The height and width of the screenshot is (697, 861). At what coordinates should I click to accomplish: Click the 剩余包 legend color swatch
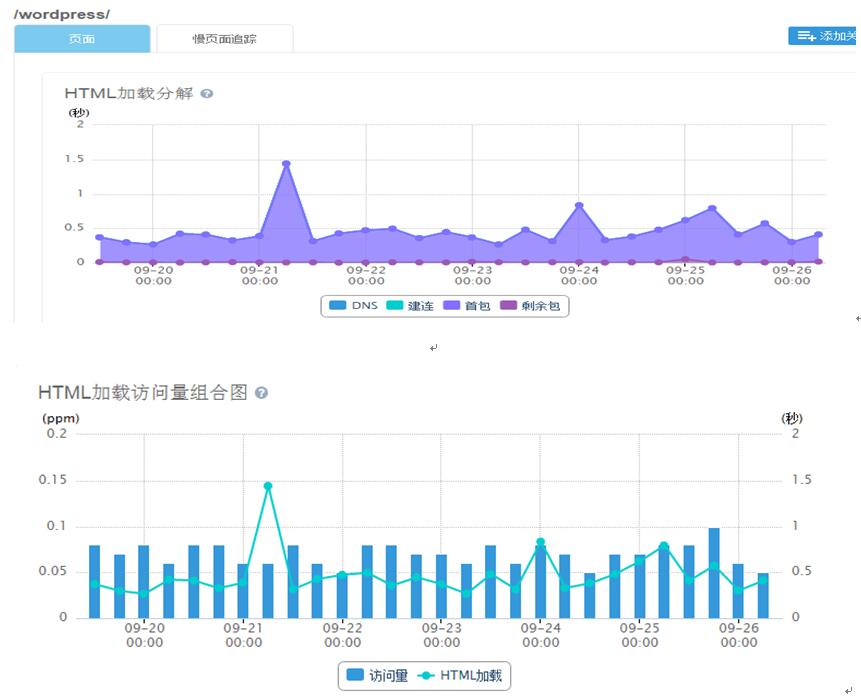click(509, 306)
